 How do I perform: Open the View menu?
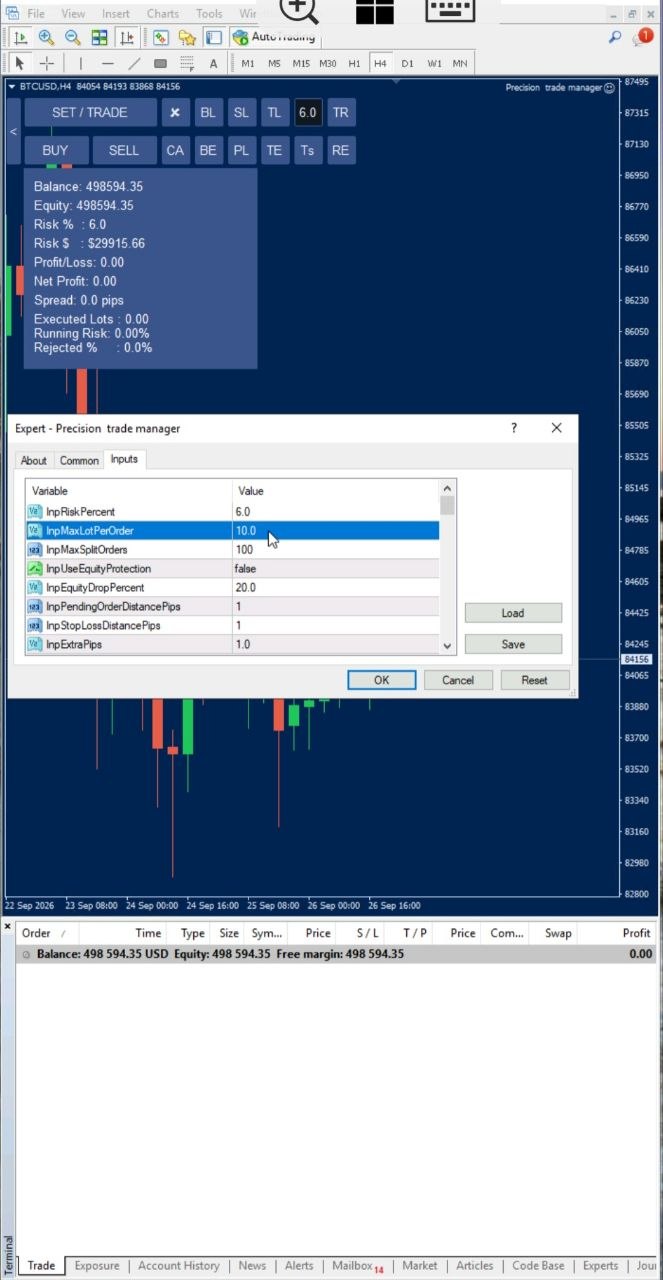pyautogui.click(x=73, y=14)
